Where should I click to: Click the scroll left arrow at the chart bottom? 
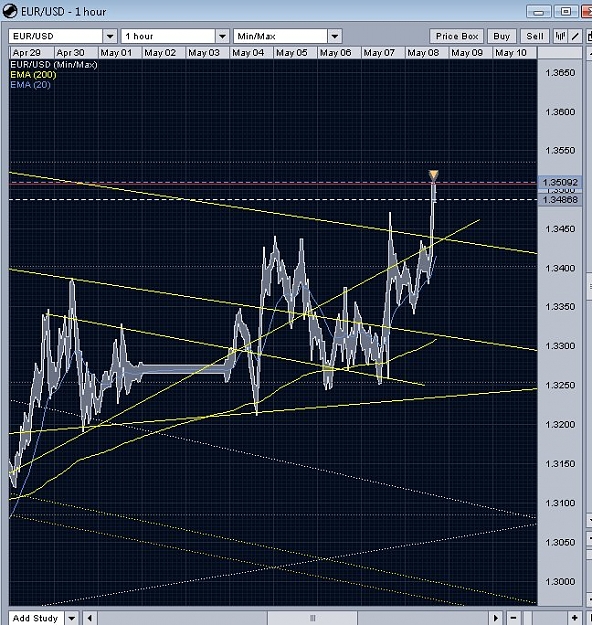(90, 618)
